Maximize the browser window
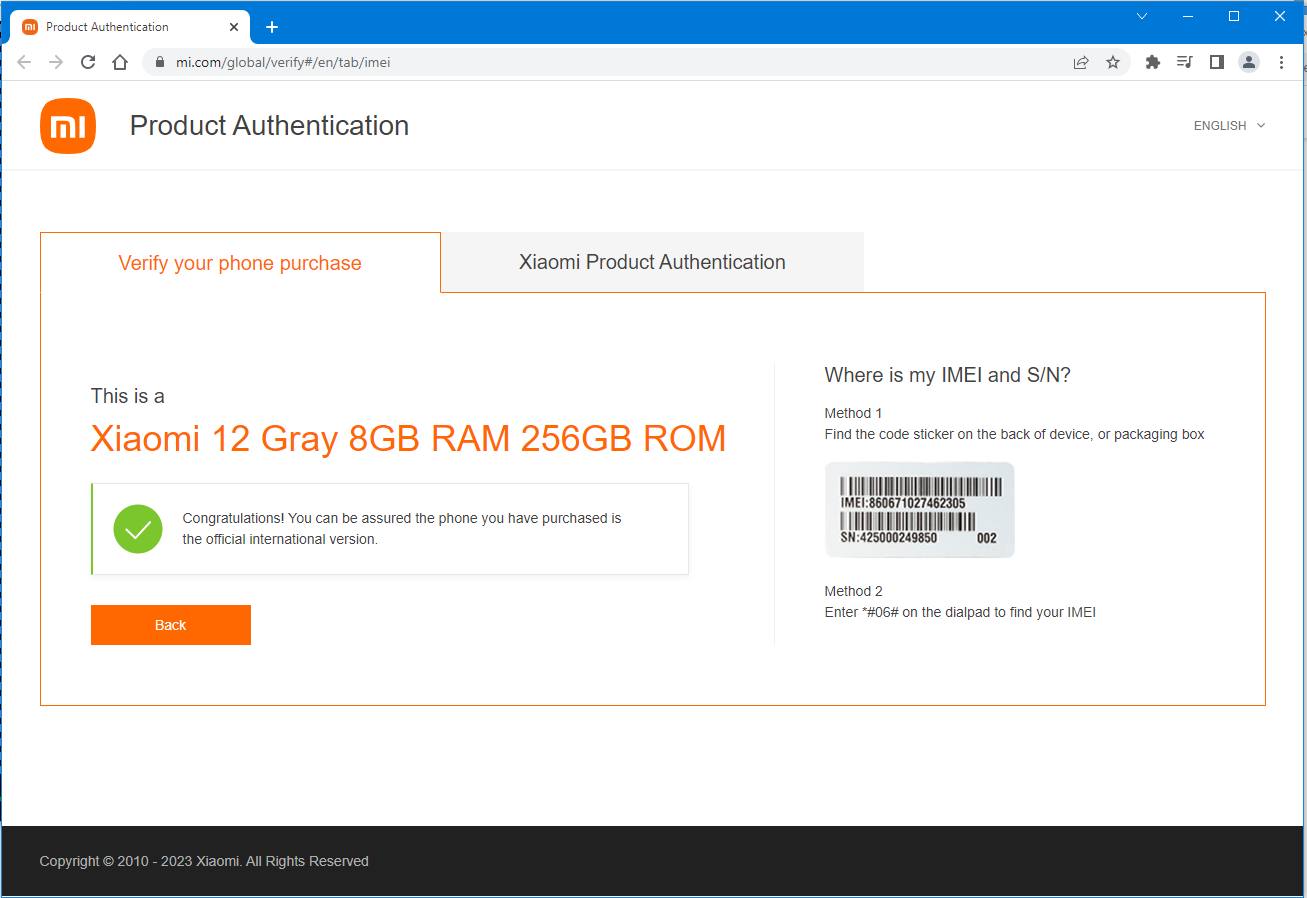Image resolution: width=1307 pixels, height=898 pixels. coord(1234,16)
